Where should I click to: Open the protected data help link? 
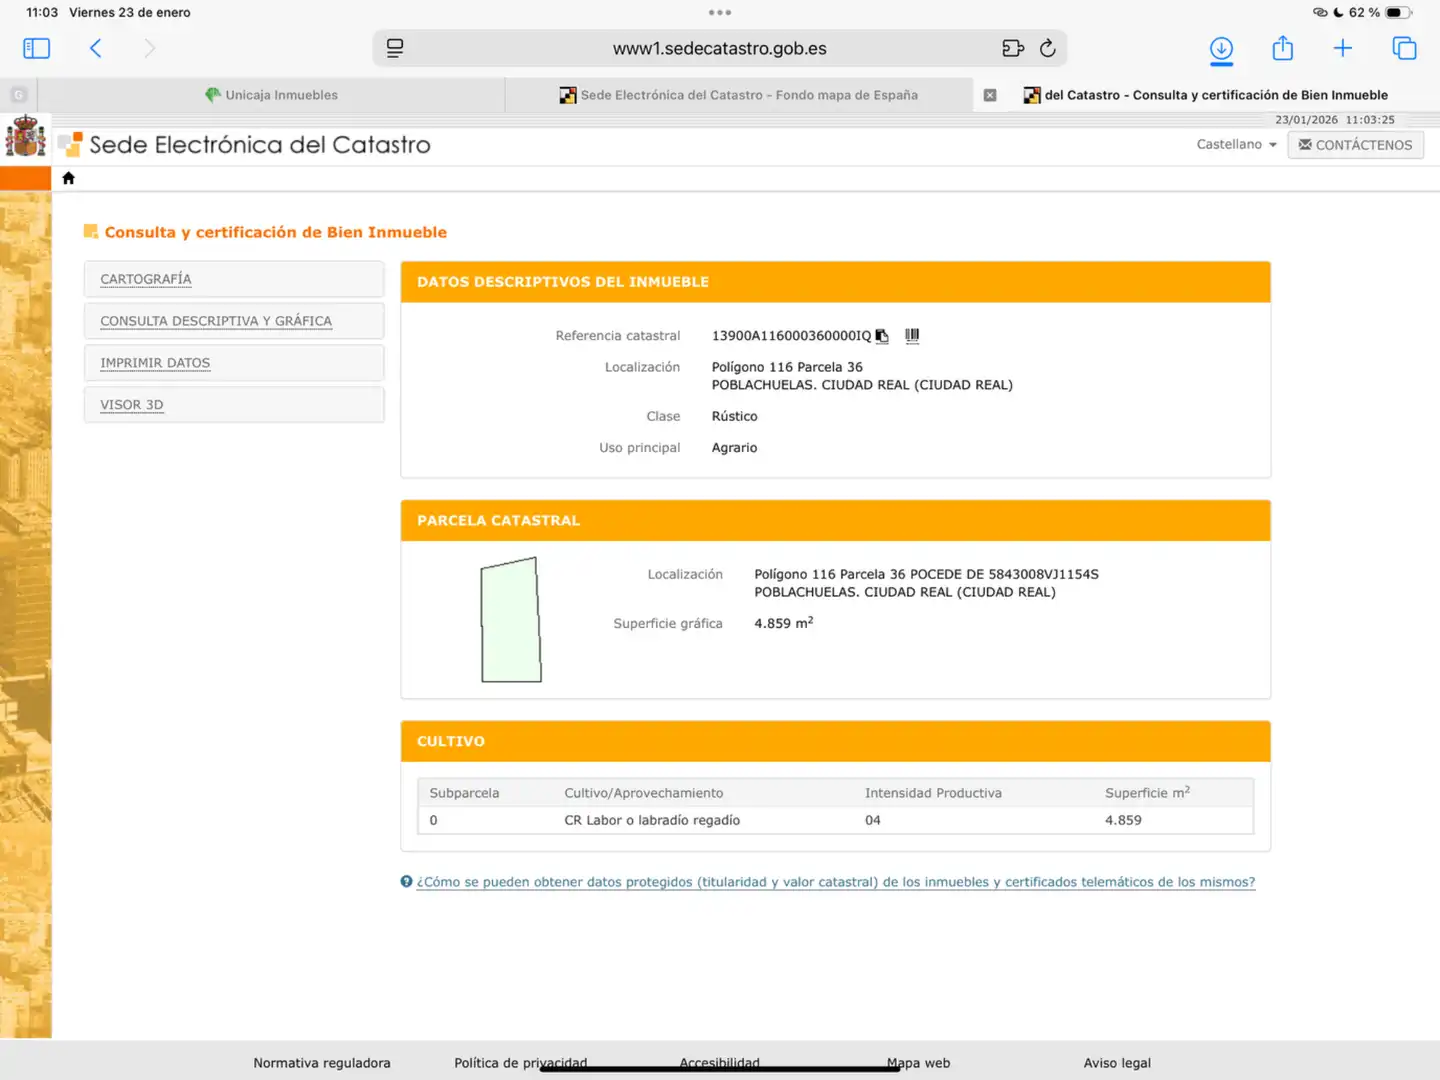click(836, 882)
